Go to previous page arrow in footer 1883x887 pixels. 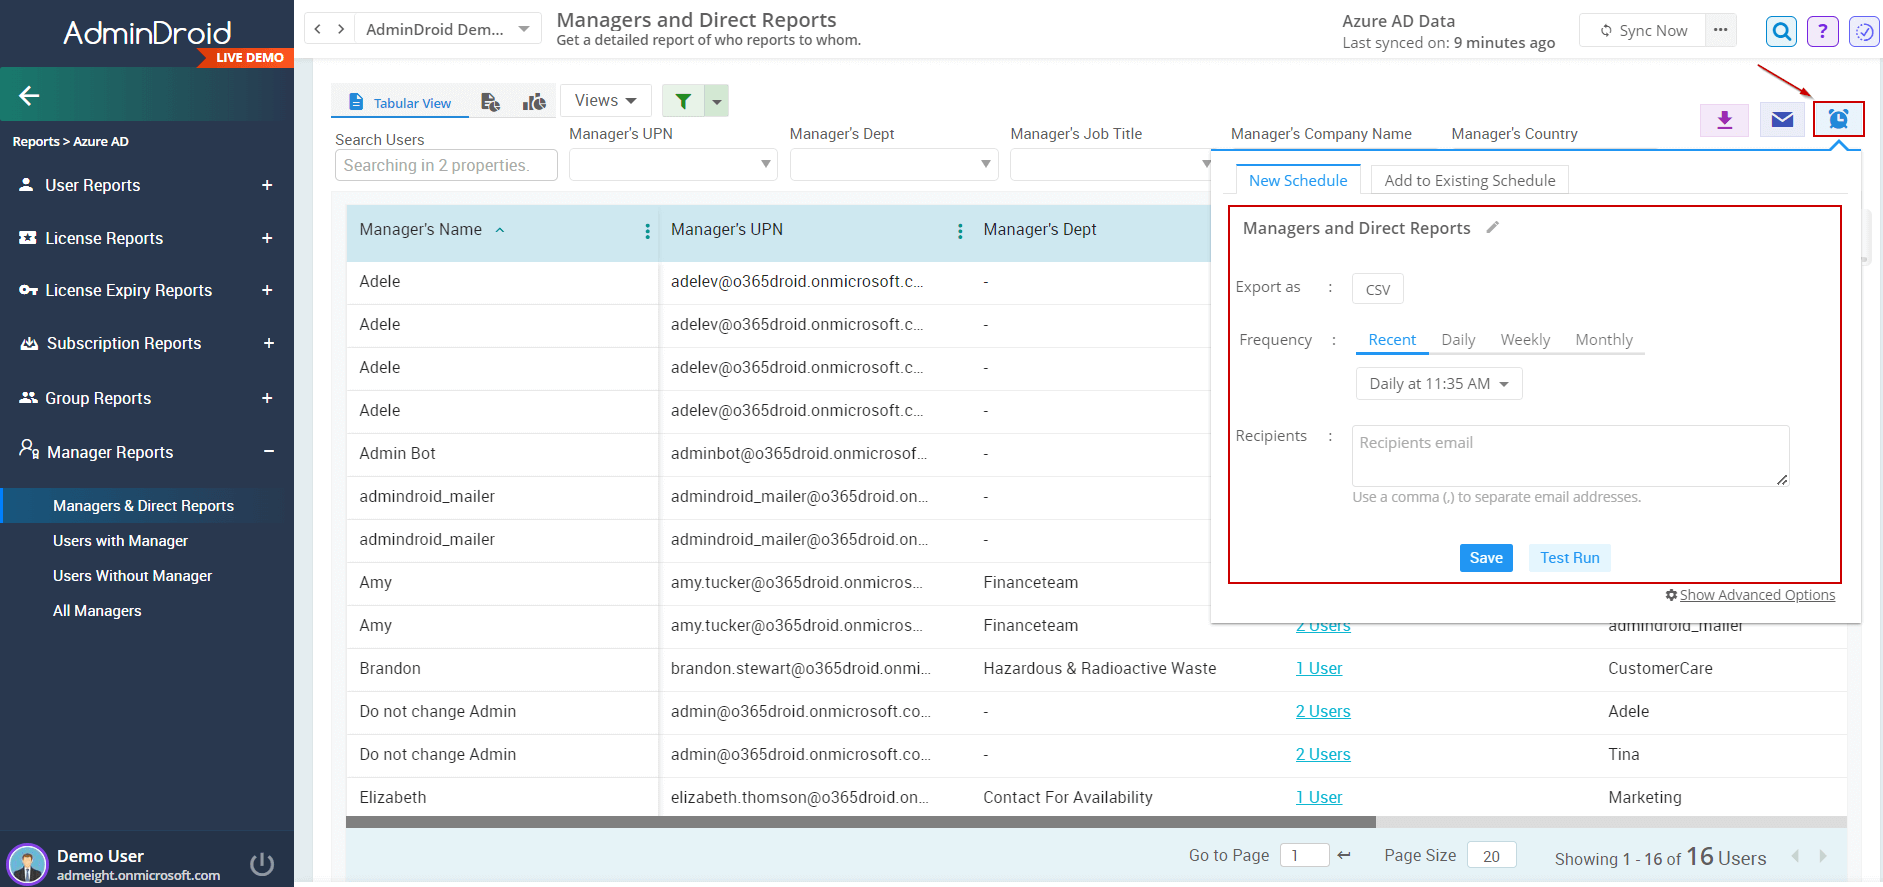point(1795,856)
